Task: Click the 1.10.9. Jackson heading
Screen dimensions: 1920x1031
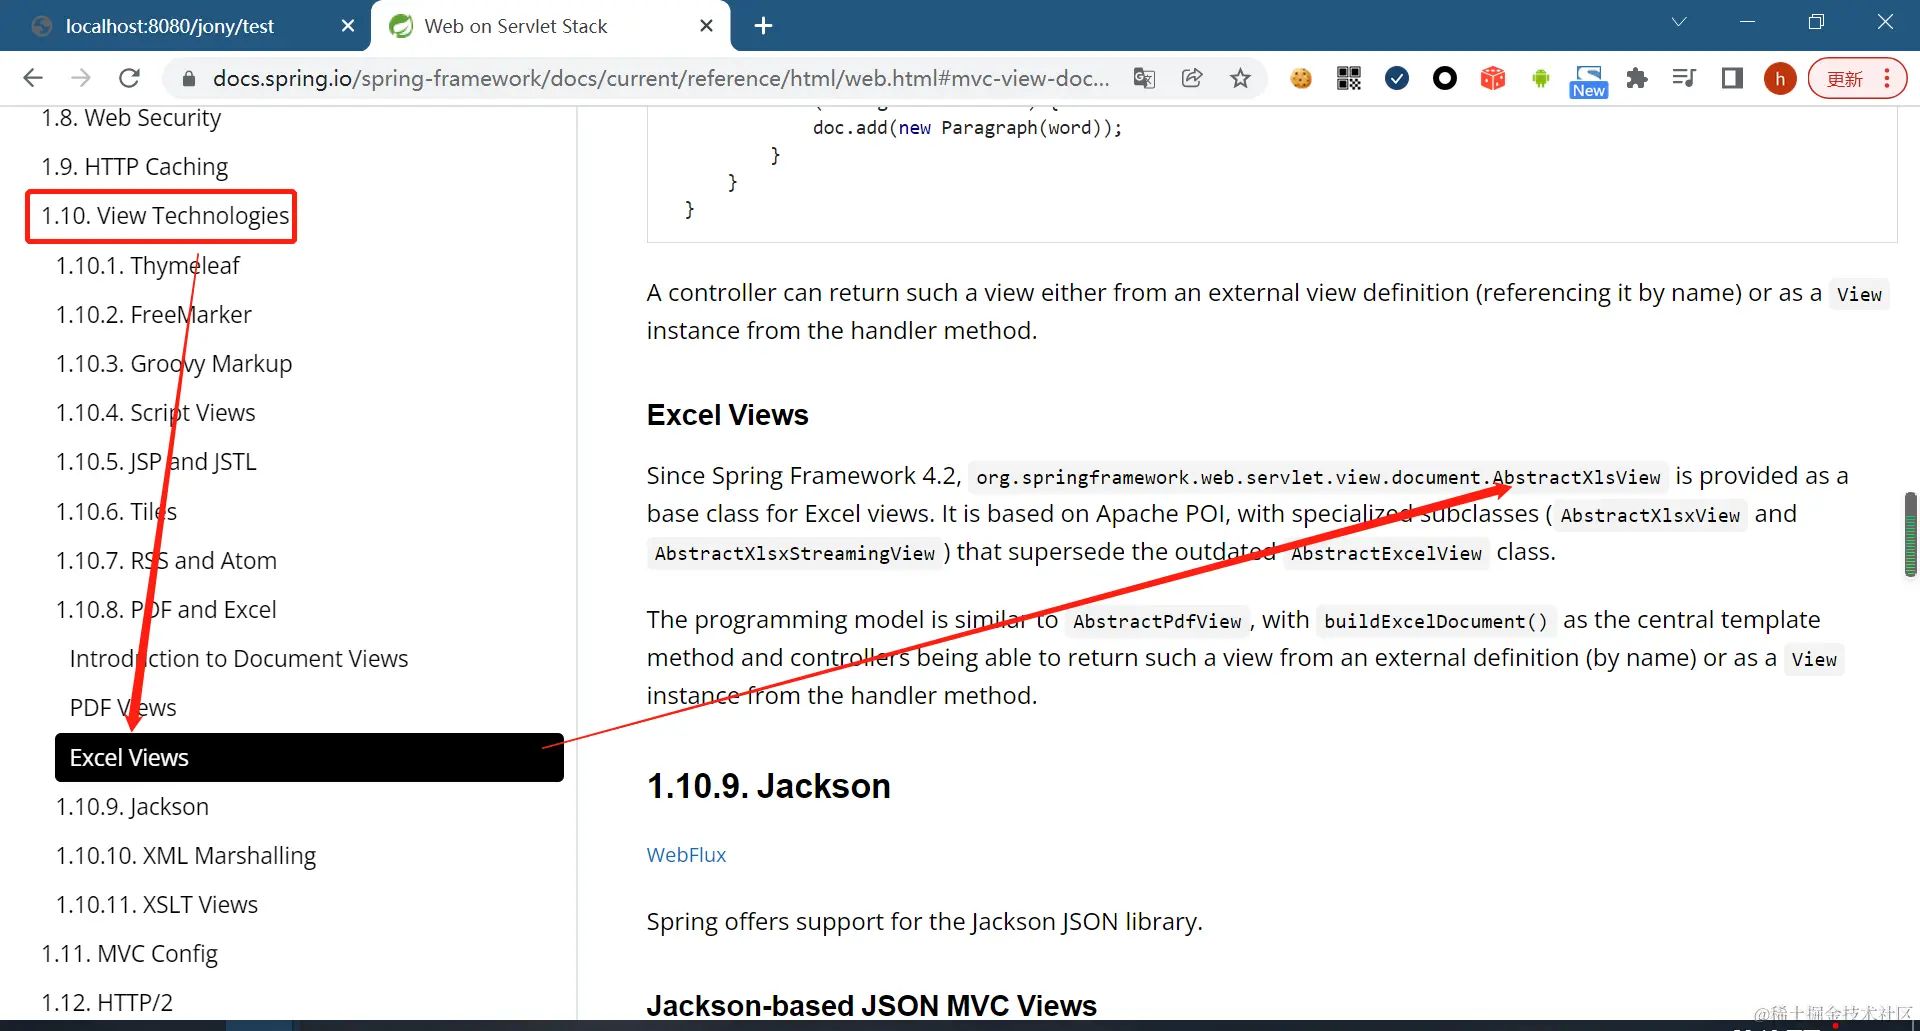Action: tap(768, 786)
